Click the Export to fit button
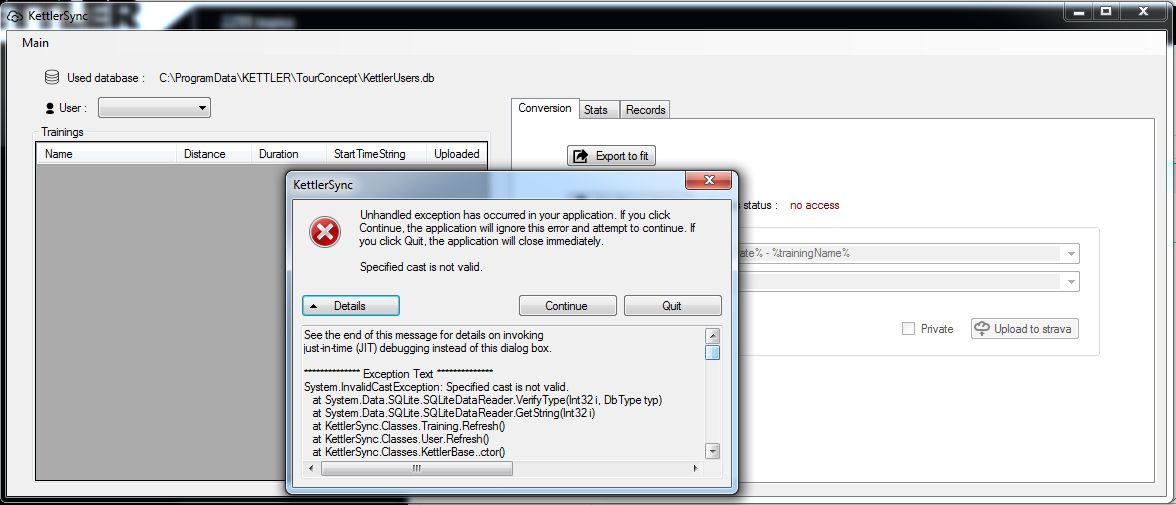Screen dimensions: 1176x505 612,156
